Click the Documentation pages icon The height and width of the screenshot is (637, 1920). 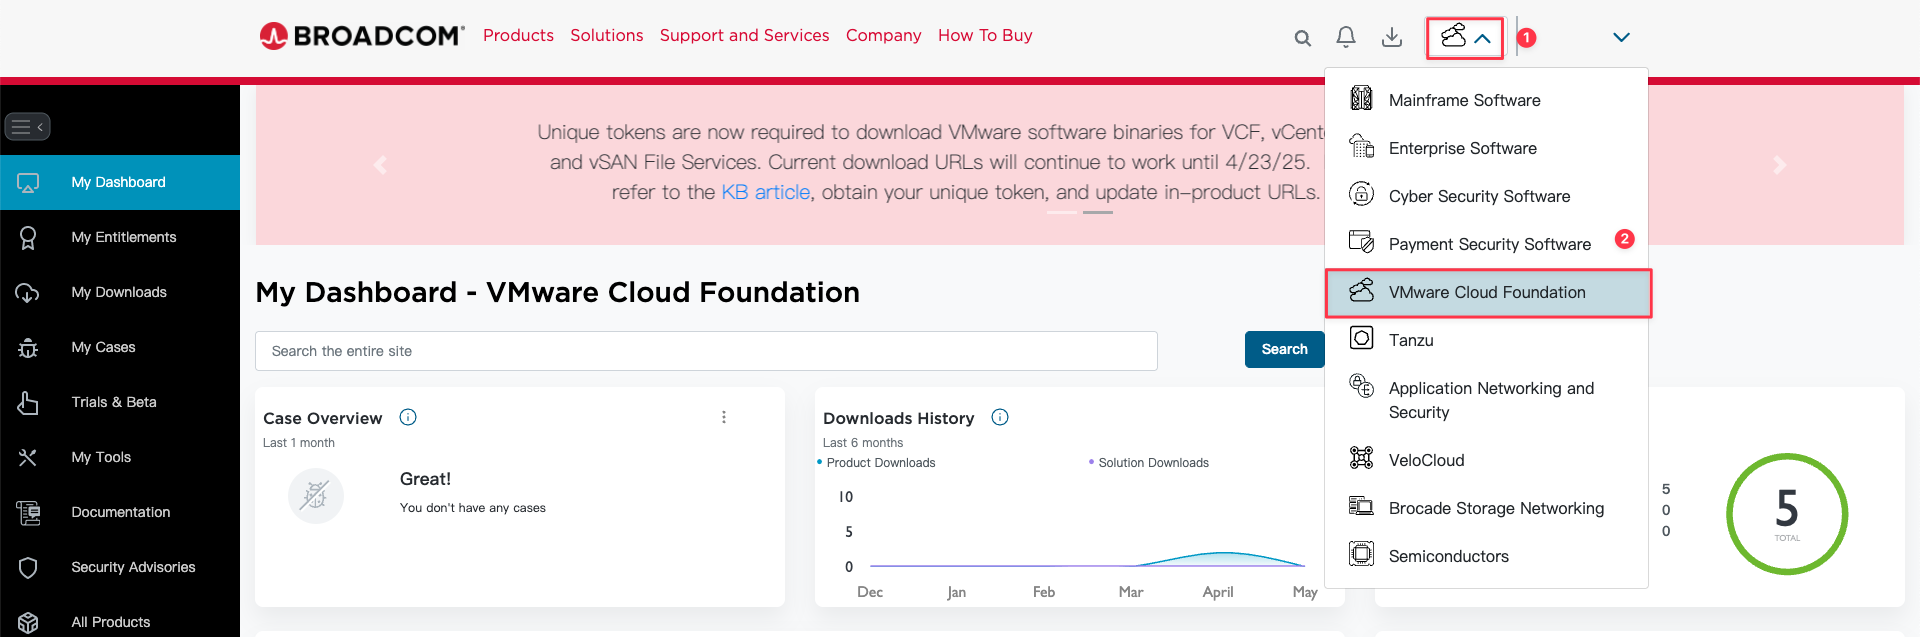click(28, 513)
